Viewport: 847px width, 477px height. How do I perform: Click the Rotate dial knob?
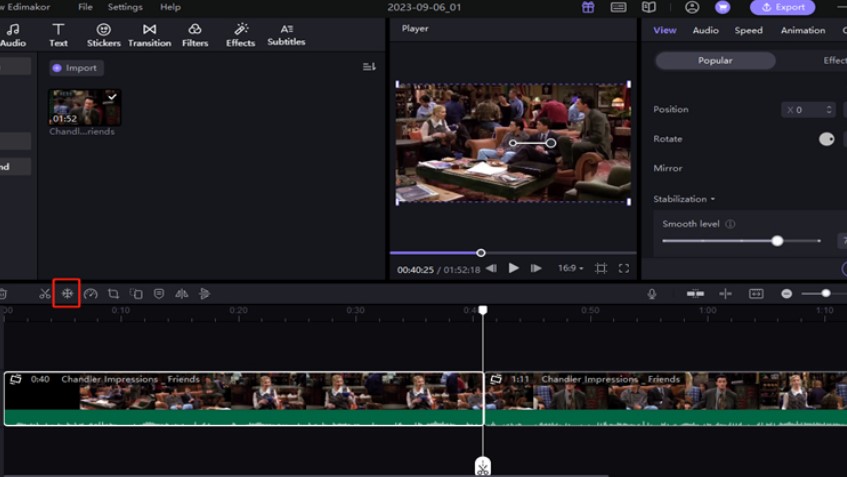[826, 139]
